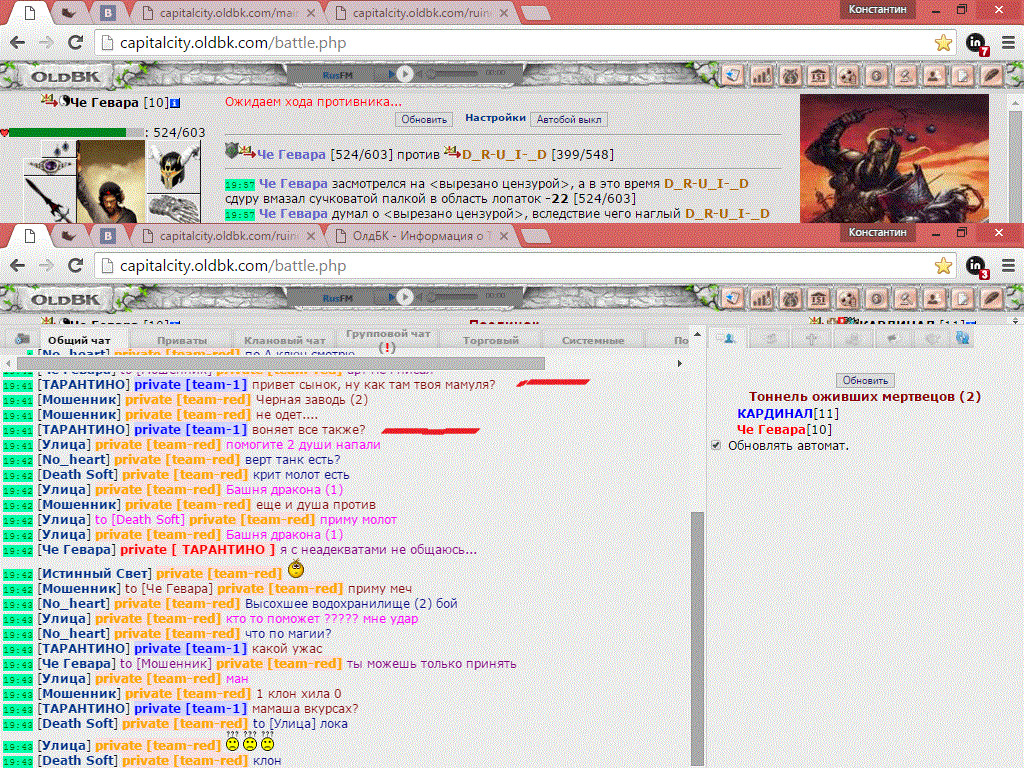1024x768 pixels.
Task: Click the extension icon with badge 7 in top window
Action: coord(977,44)
